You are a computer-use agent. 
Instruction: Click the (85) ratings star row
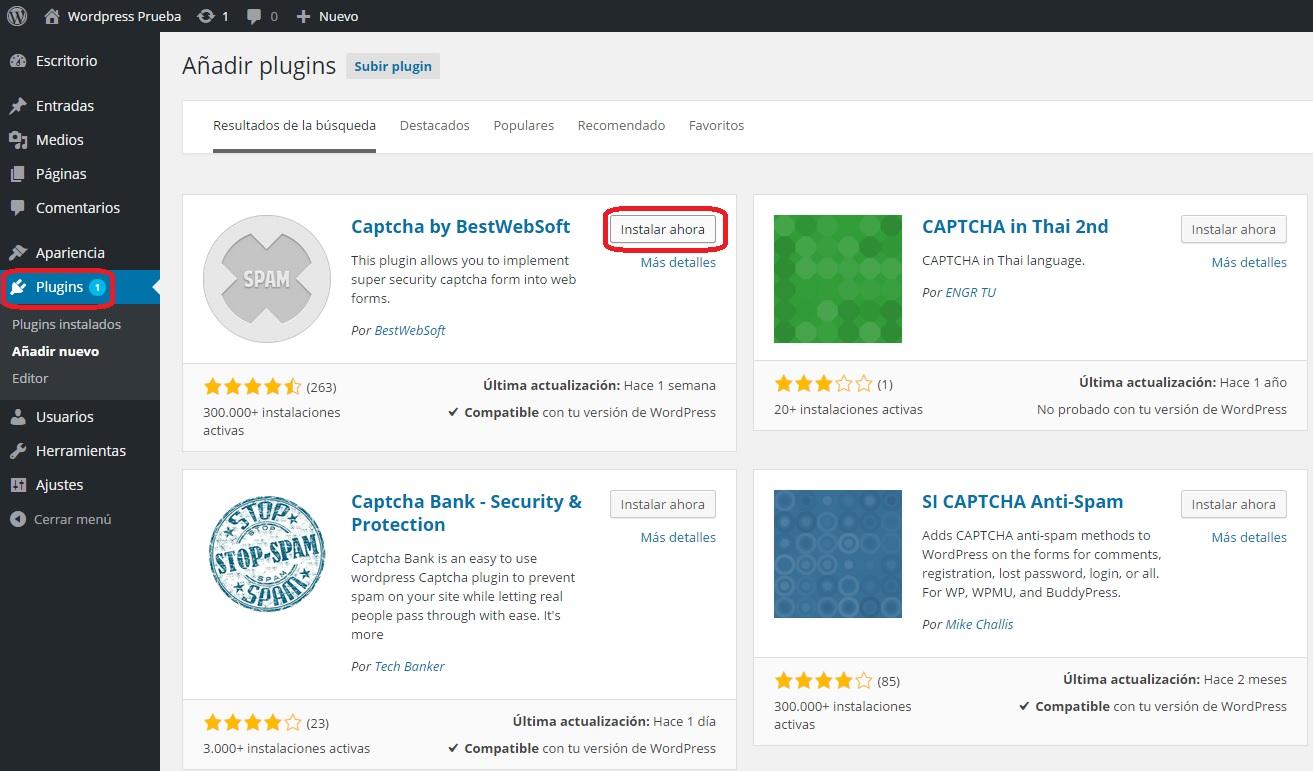(x=823, y=682)
